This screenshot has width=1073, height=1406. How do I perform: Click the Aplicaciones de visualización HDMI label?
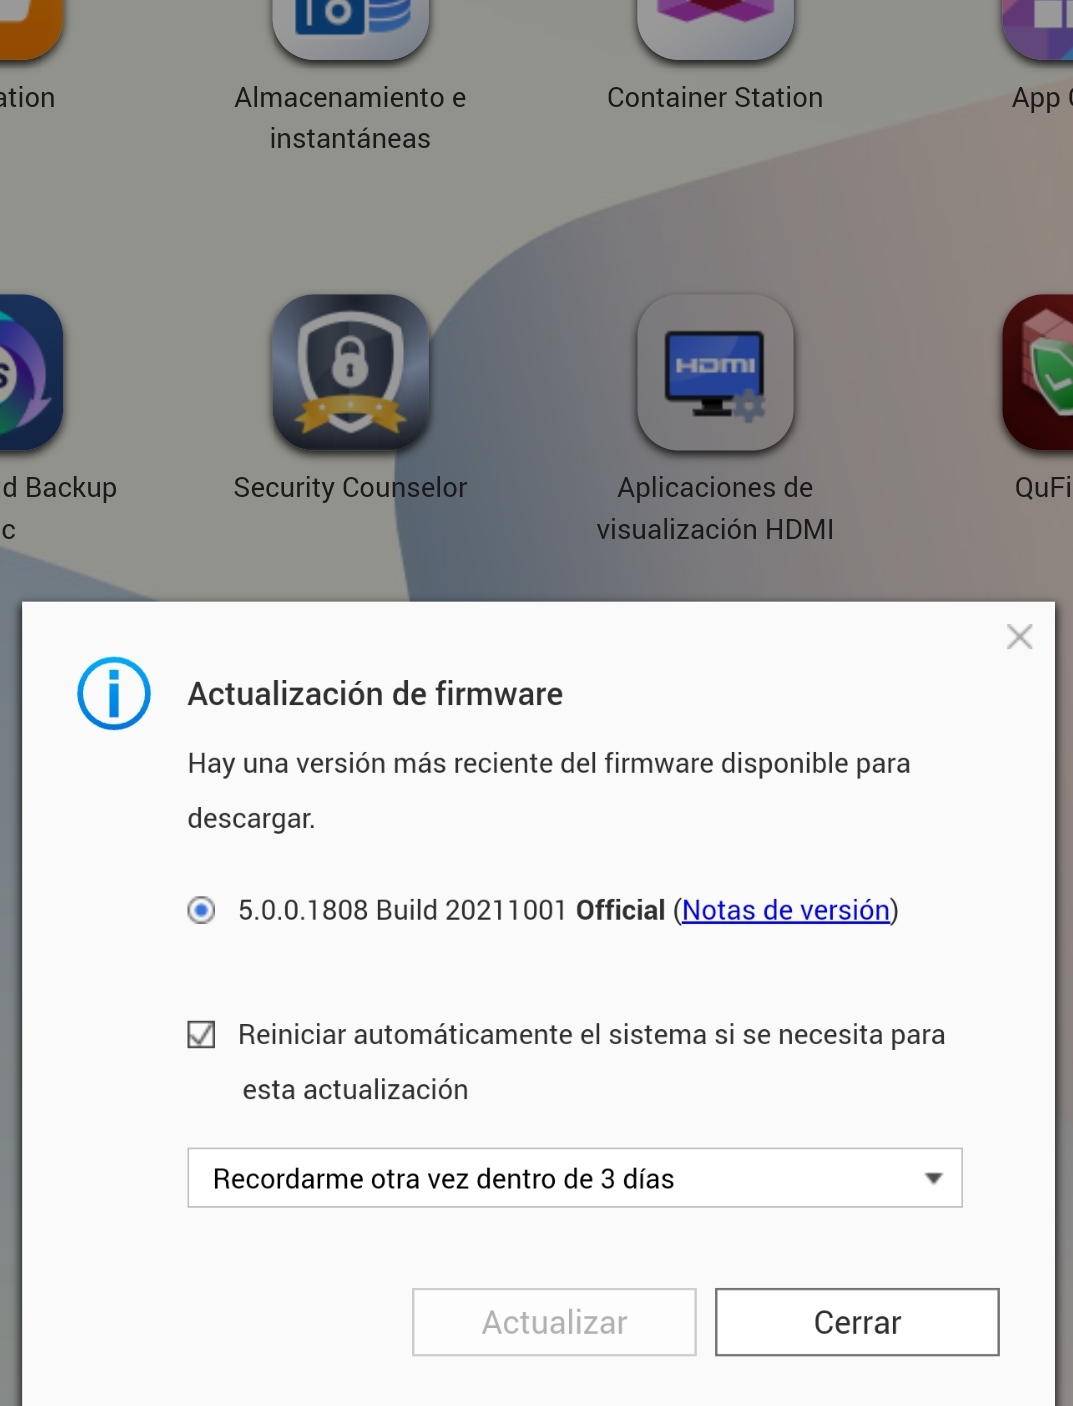[715, 508]
